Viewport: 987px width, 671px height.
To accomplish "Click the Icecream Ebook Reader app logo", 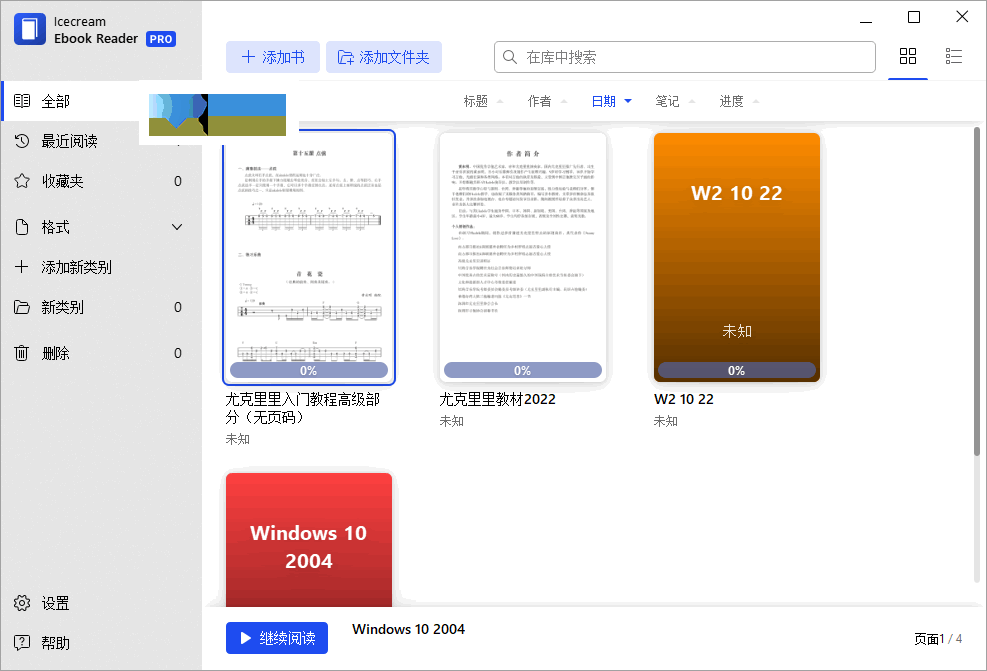I will pyautogui.click(x=30, y=29).
